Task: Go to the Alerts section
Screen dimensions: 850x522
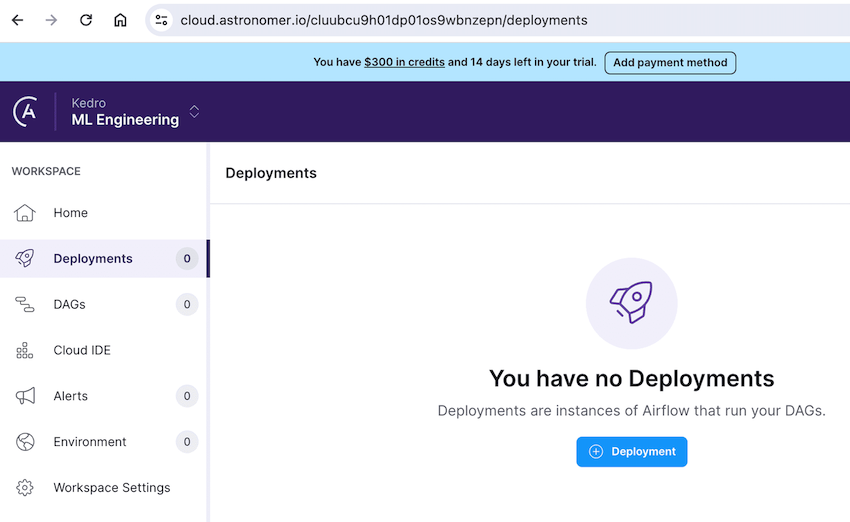Action: [71, 397]
